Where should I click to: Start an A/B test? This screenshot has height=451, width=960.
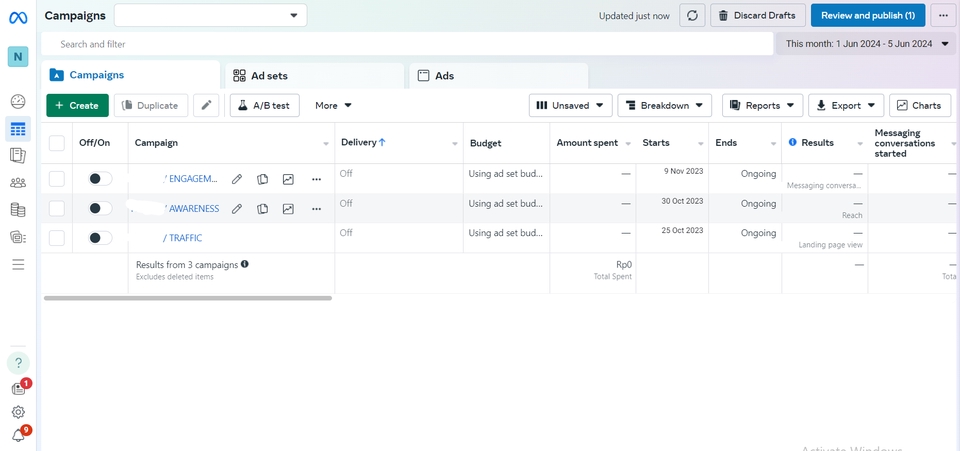tap(264, 105)
